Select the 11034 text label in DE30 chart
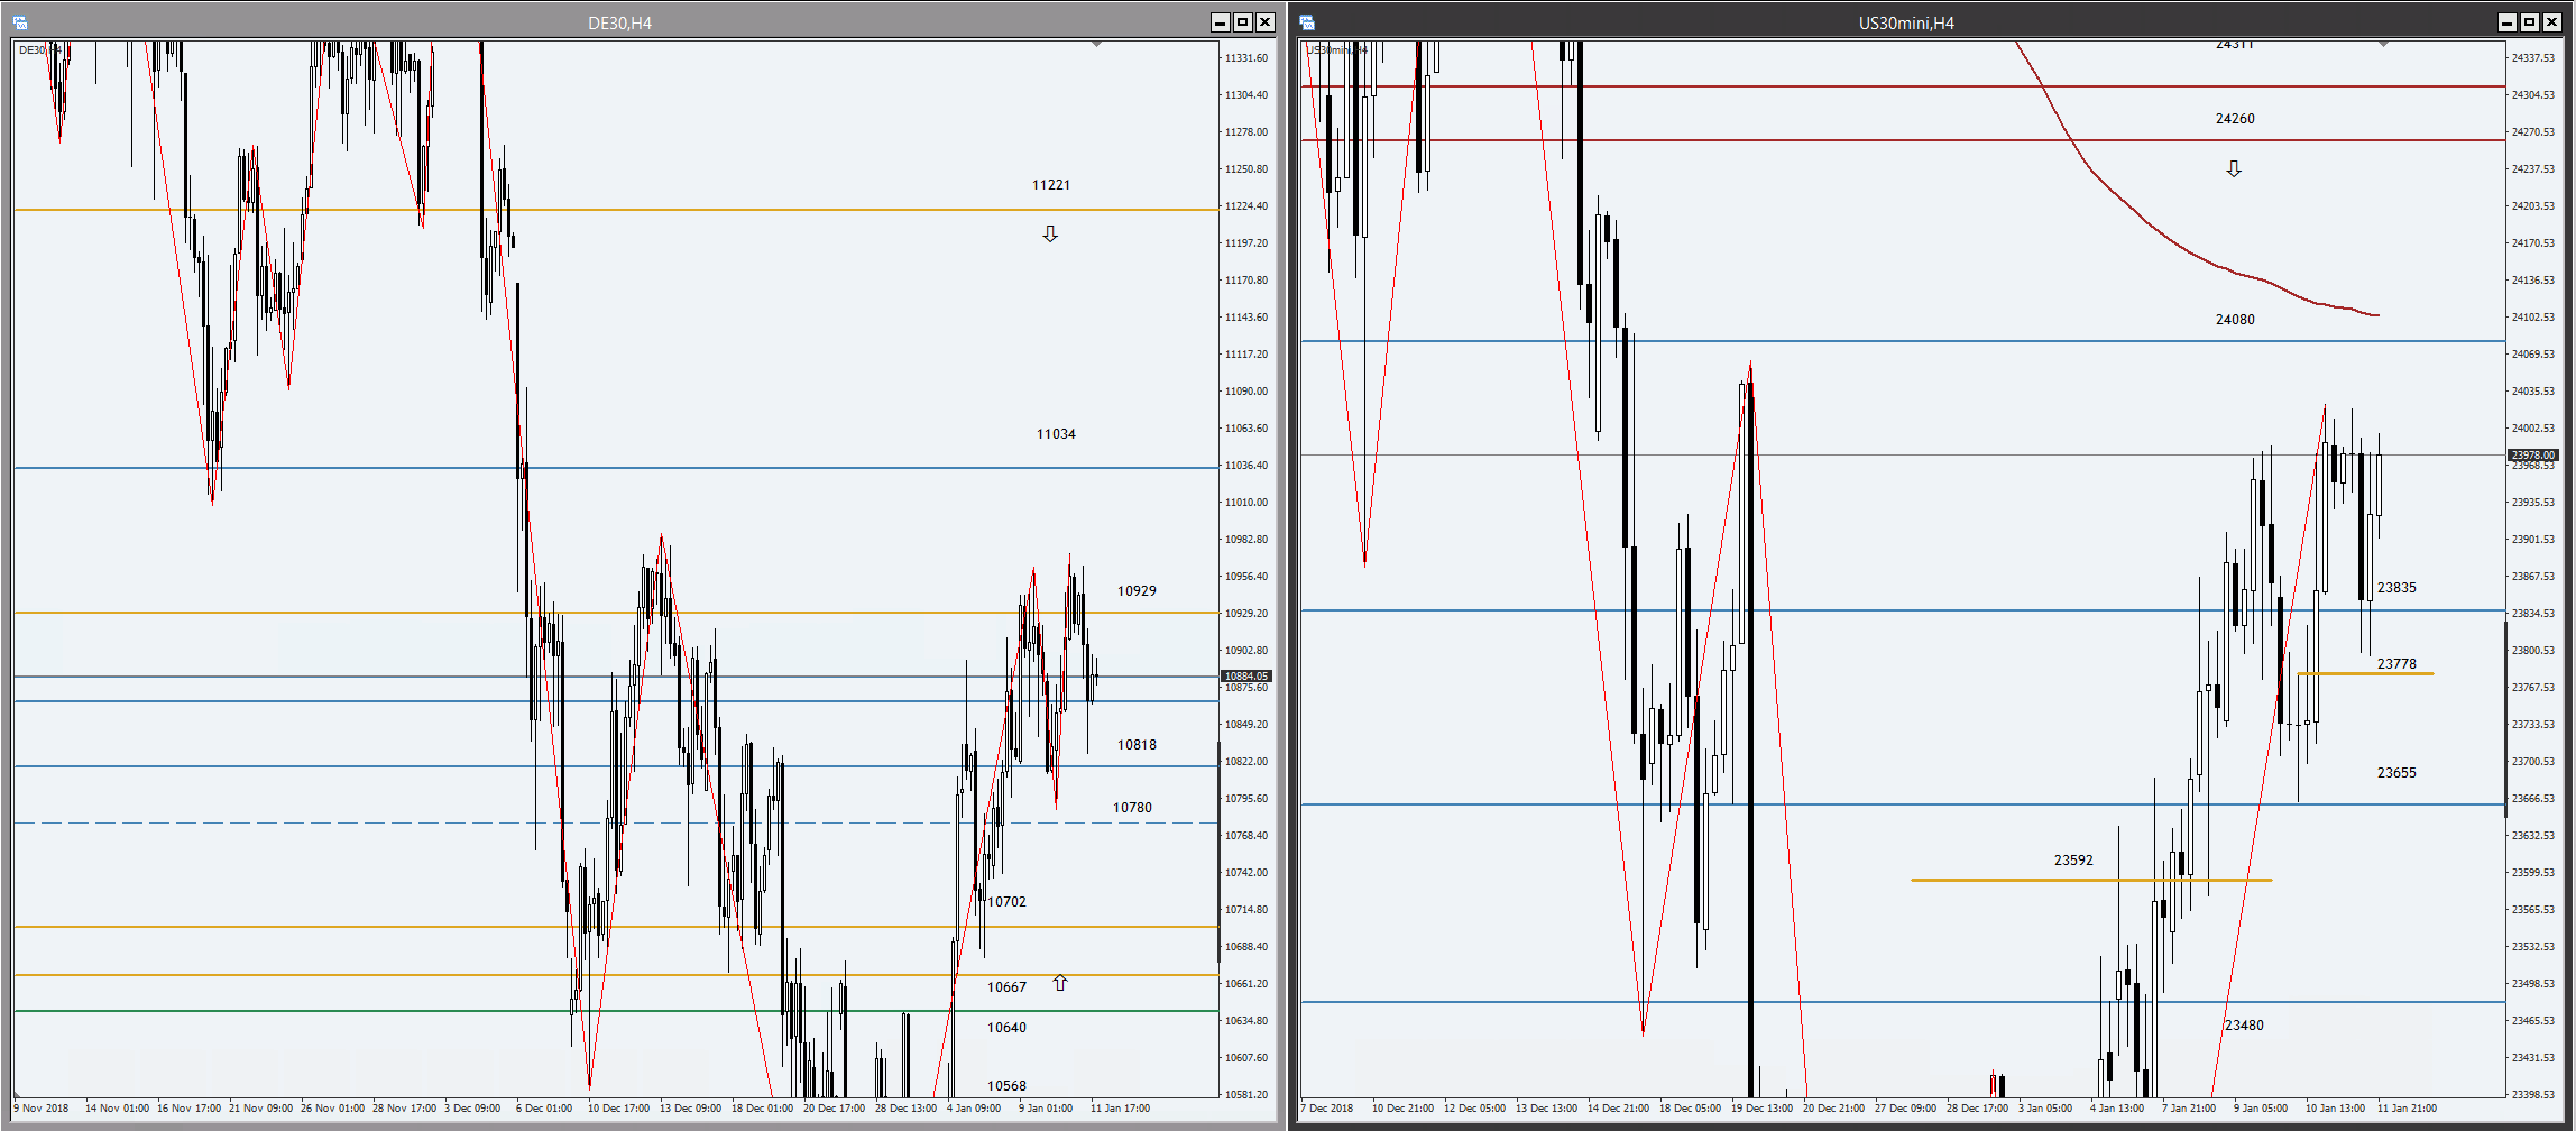The height and width of the screenshot is (1131, 2576). tap(1056, 434)
